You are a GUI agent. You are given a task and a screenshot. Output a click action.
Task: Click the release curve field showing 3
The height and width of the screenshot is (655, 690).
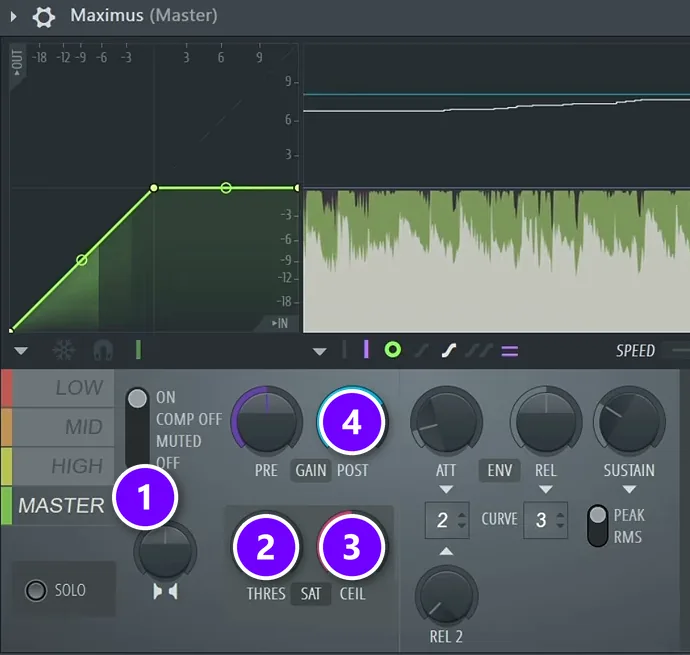pos(546,520)
